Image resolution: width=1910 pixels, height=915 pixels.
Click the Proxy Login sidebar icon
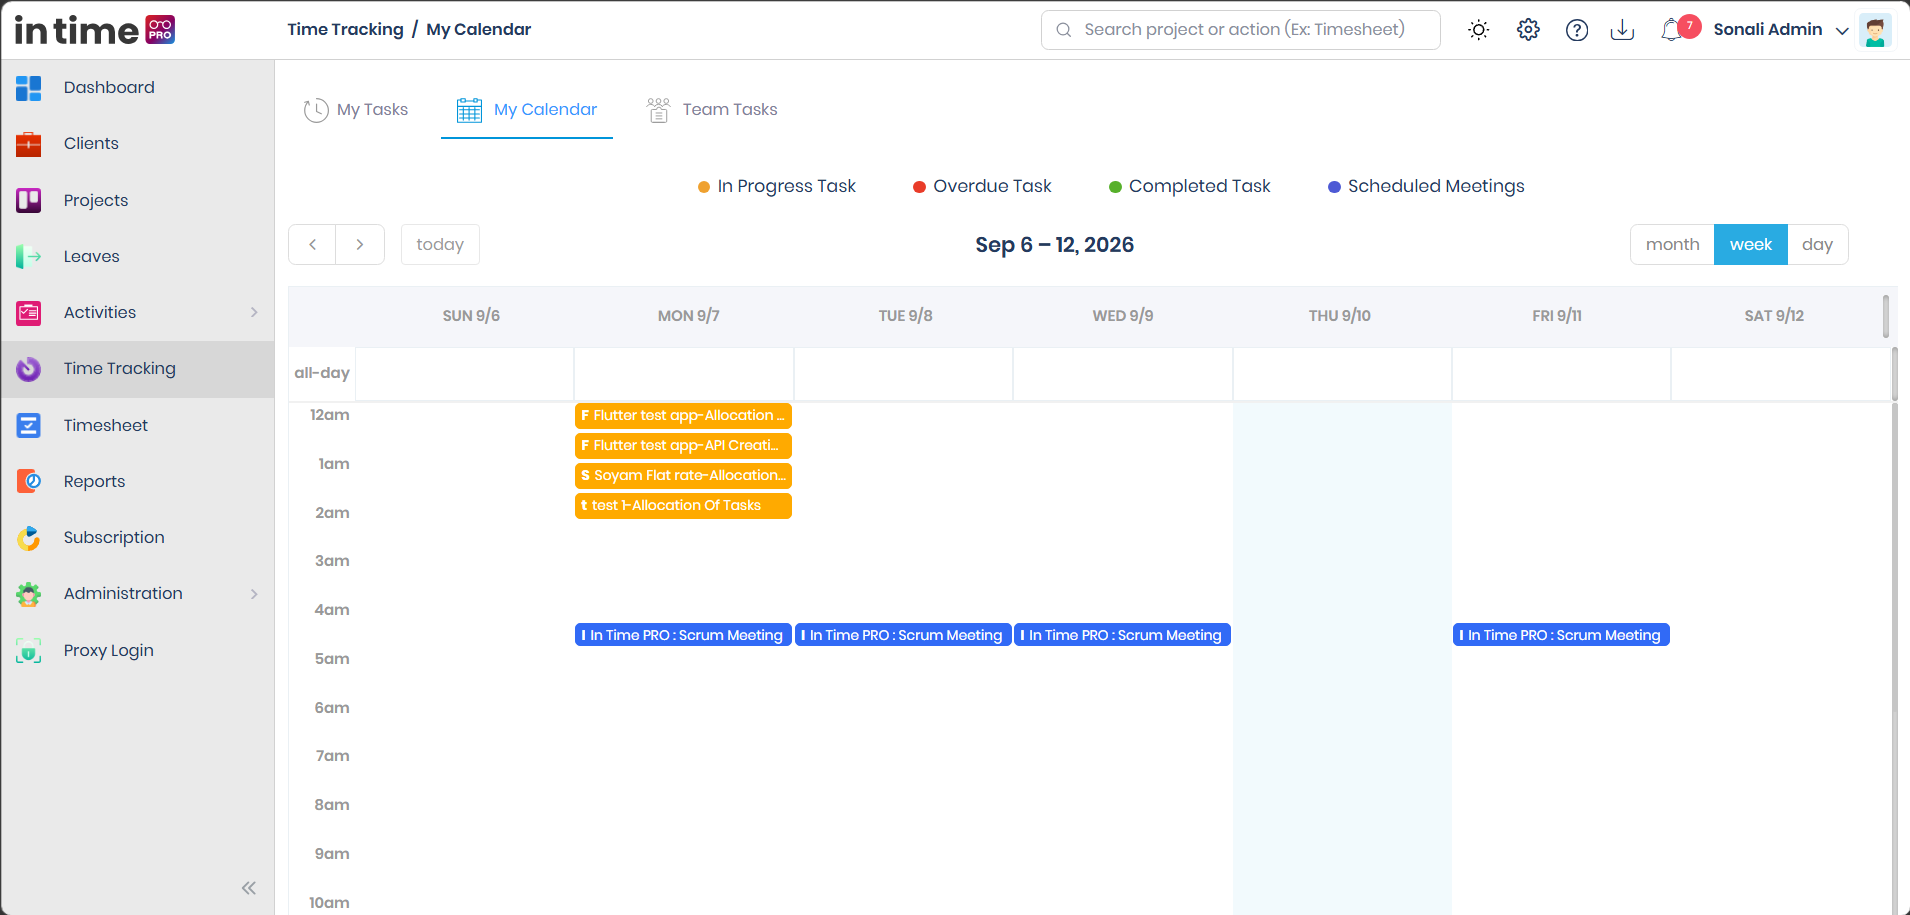(x=28, y=651)
